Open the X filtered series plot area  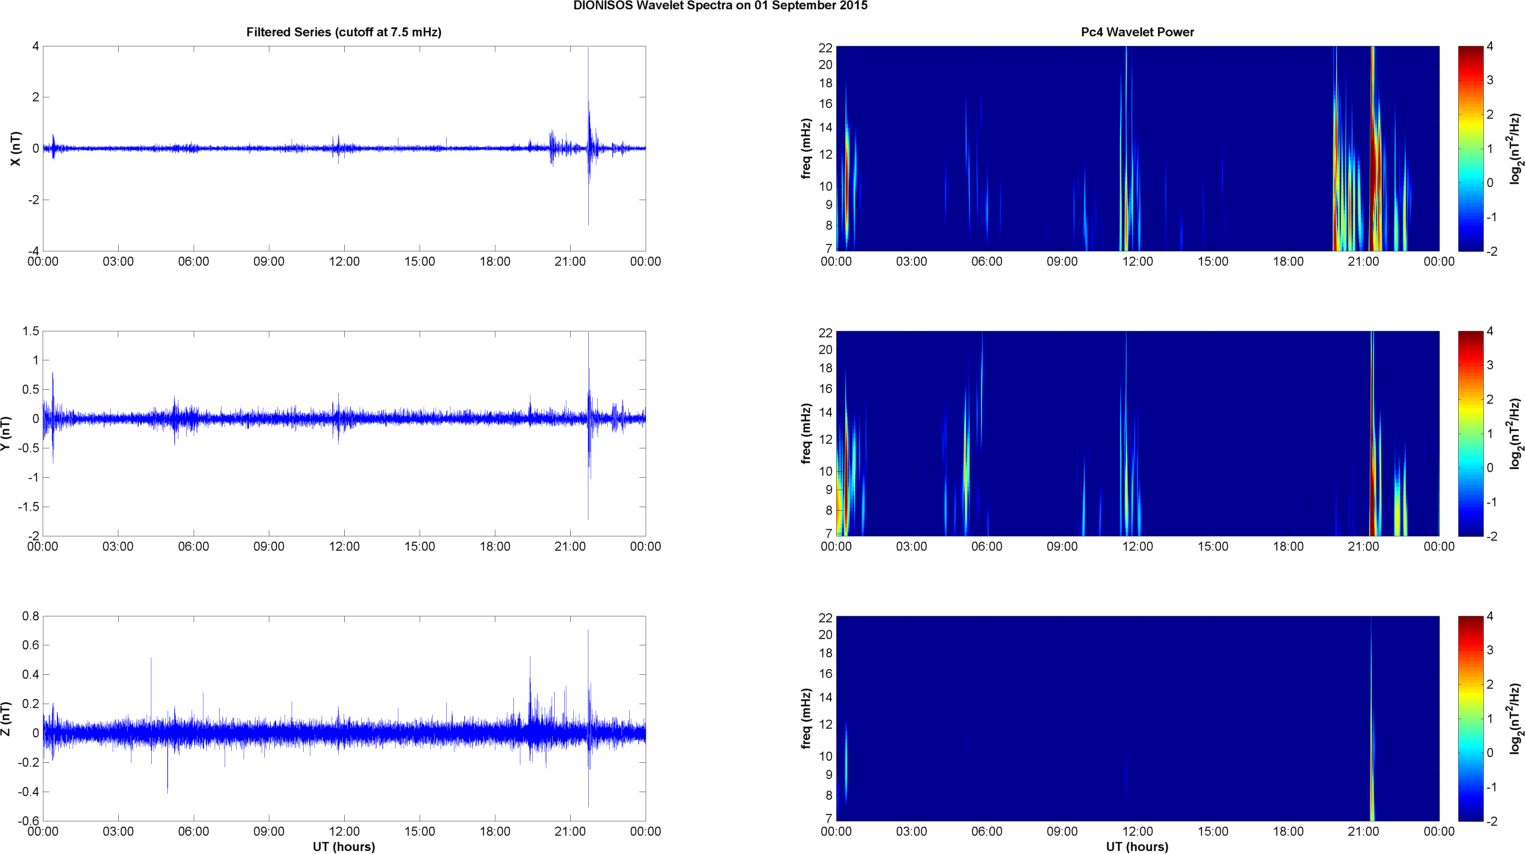point(344,148)
